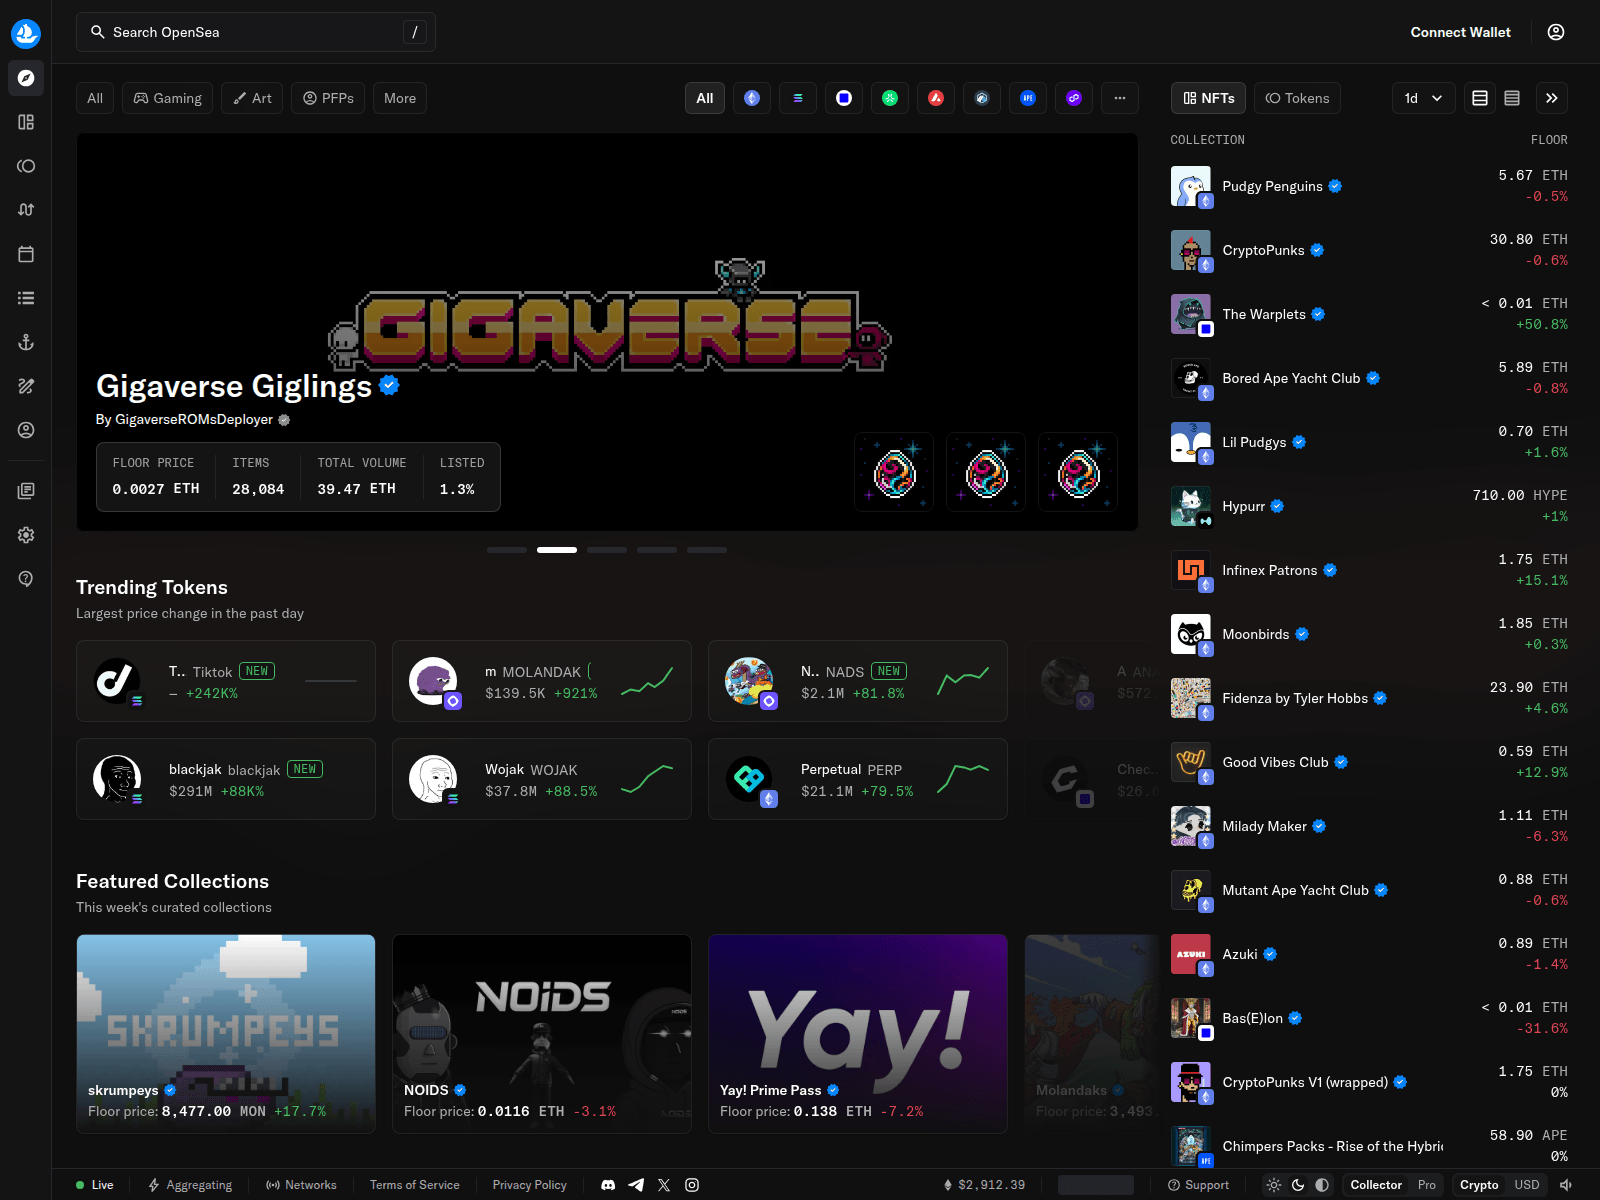
Task: Open the Pudgy Penguins collection row
Action: pyautogui.click(x=1369, y=186)
